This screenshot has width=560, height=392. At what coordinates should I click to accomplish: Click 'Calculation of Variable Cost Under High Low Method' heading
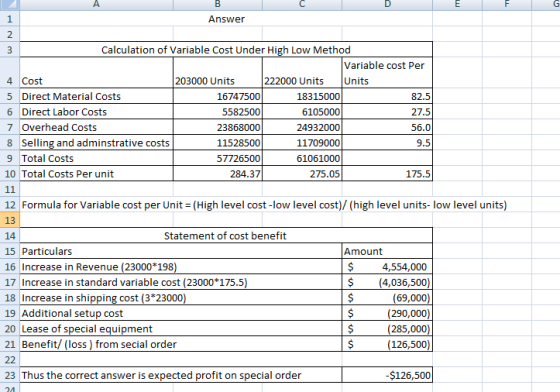tap(226, 50)
